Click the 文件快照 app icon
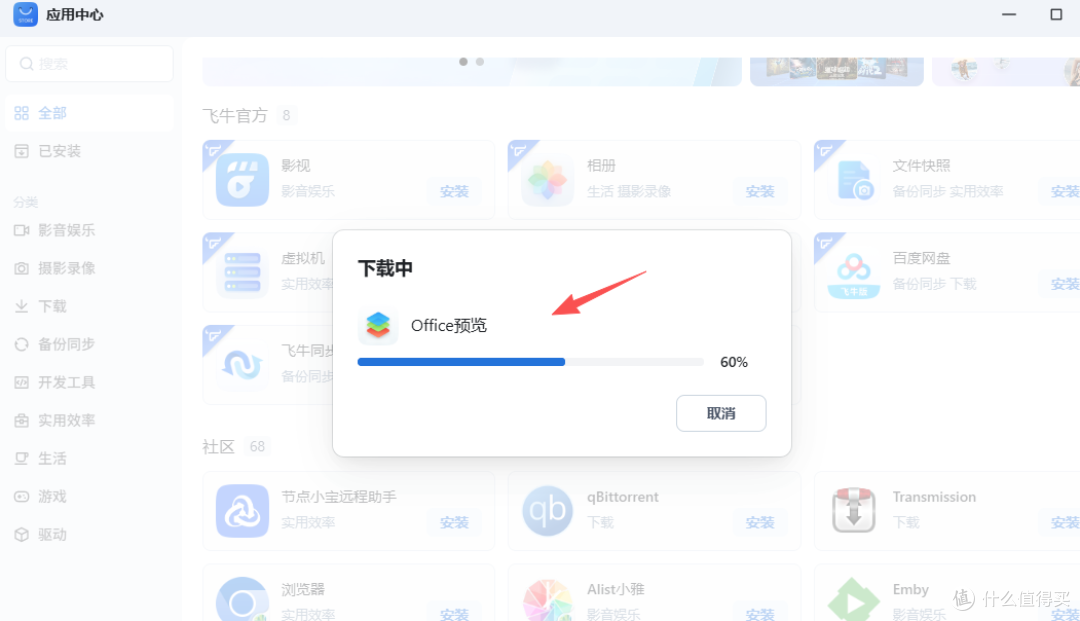This screenshot has width=1080, height=621. (853, 180)
